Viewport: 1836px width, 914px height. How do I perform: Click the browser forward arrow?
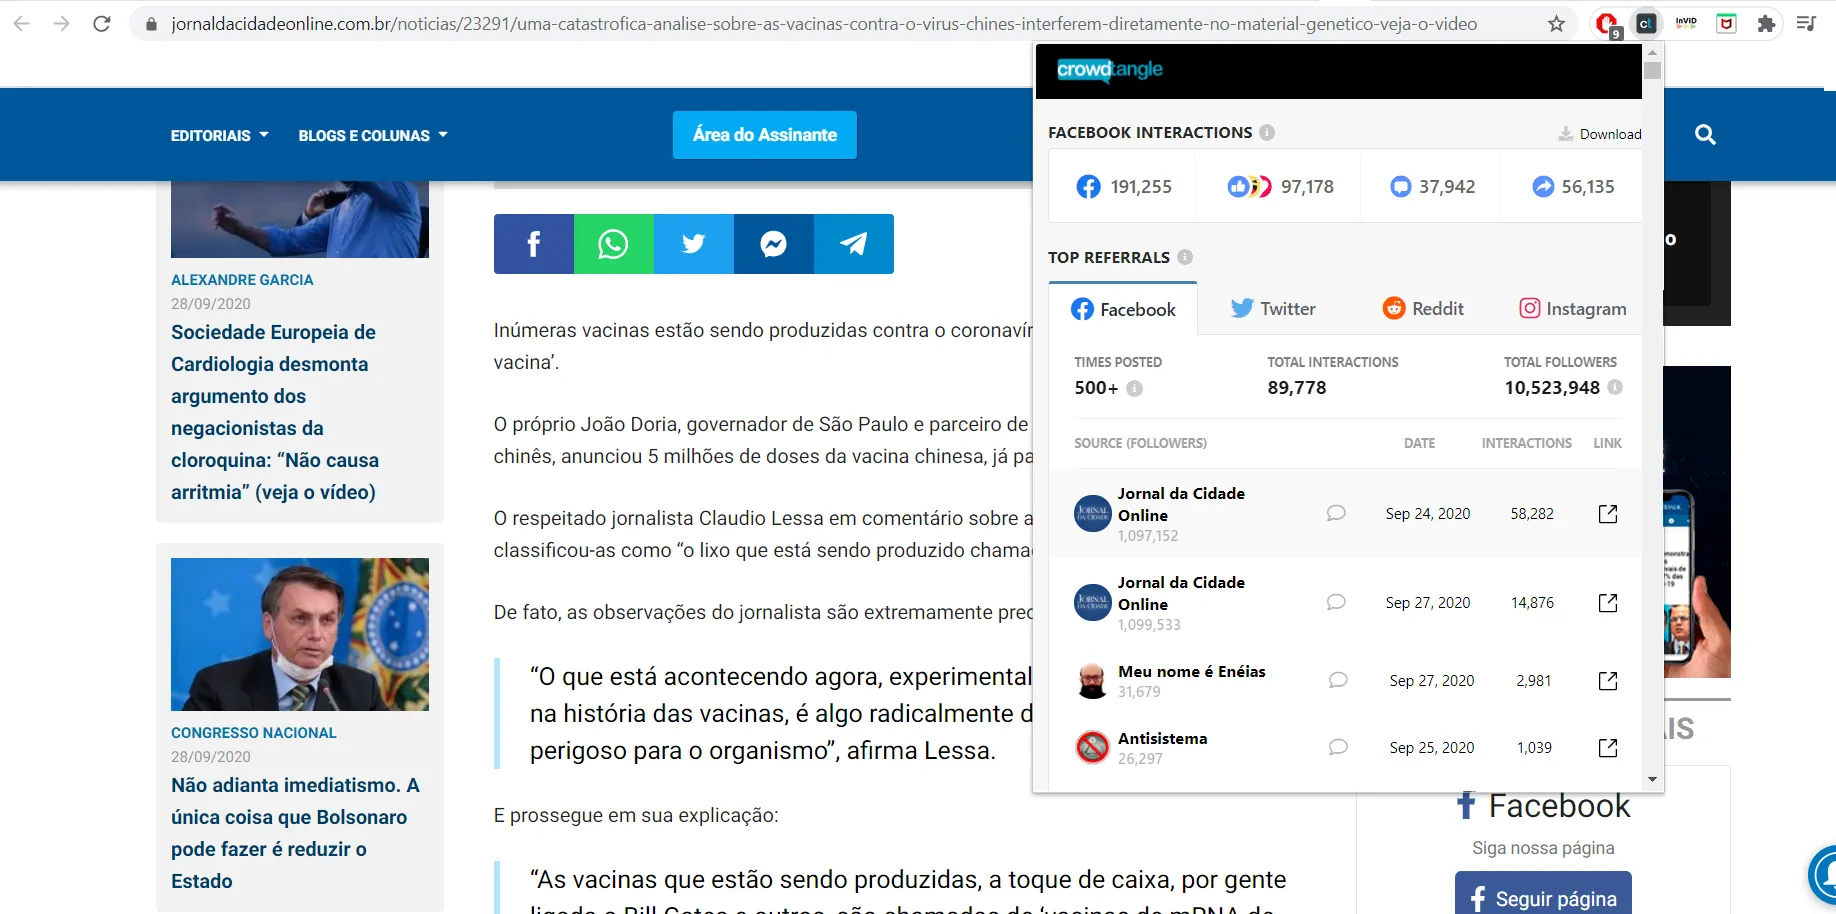click(x=62, y=23)
